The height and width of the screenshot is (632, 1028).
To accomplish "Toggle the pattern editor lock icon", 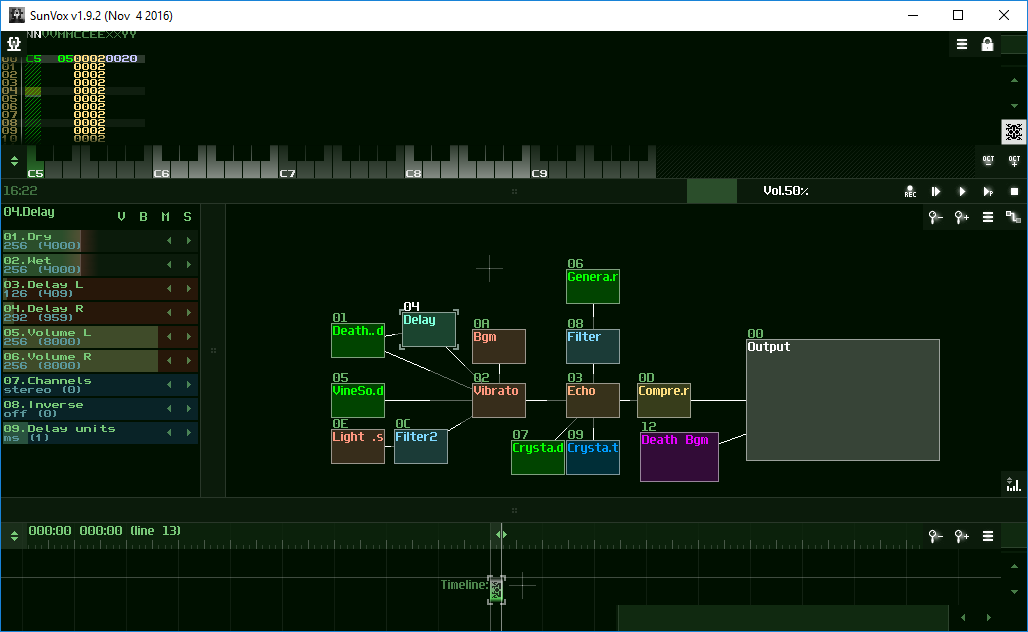I will [x=988, y=44].
